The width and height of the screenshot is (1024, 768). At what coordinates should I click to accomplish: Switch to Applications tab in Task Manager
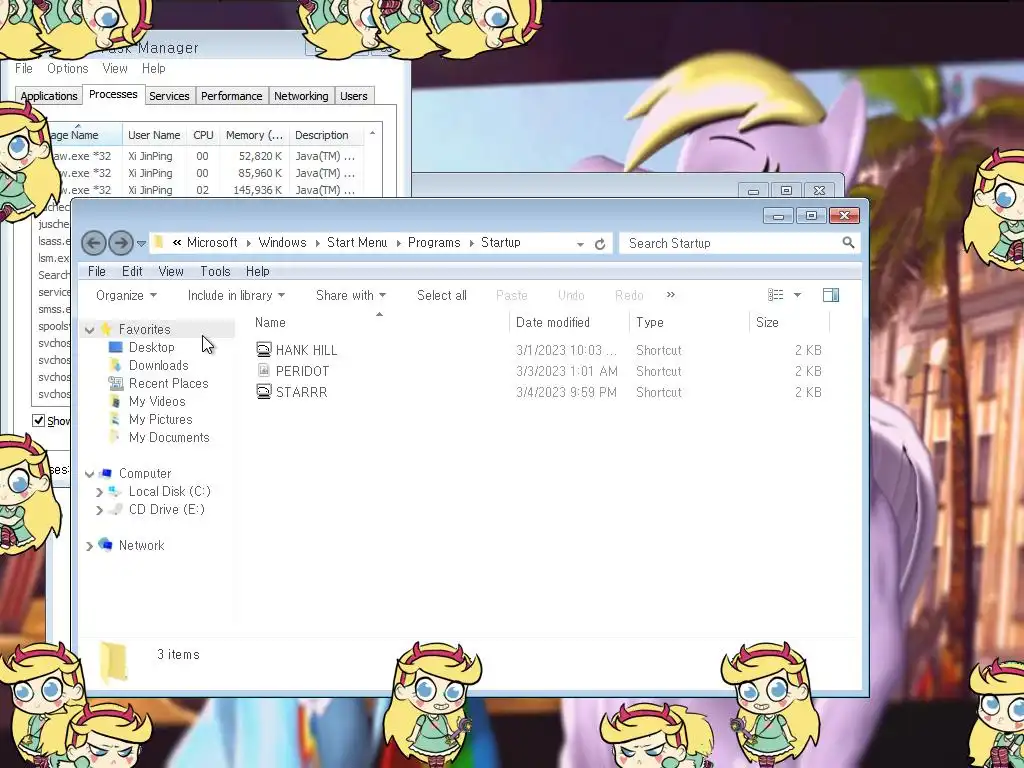[48, 96]
